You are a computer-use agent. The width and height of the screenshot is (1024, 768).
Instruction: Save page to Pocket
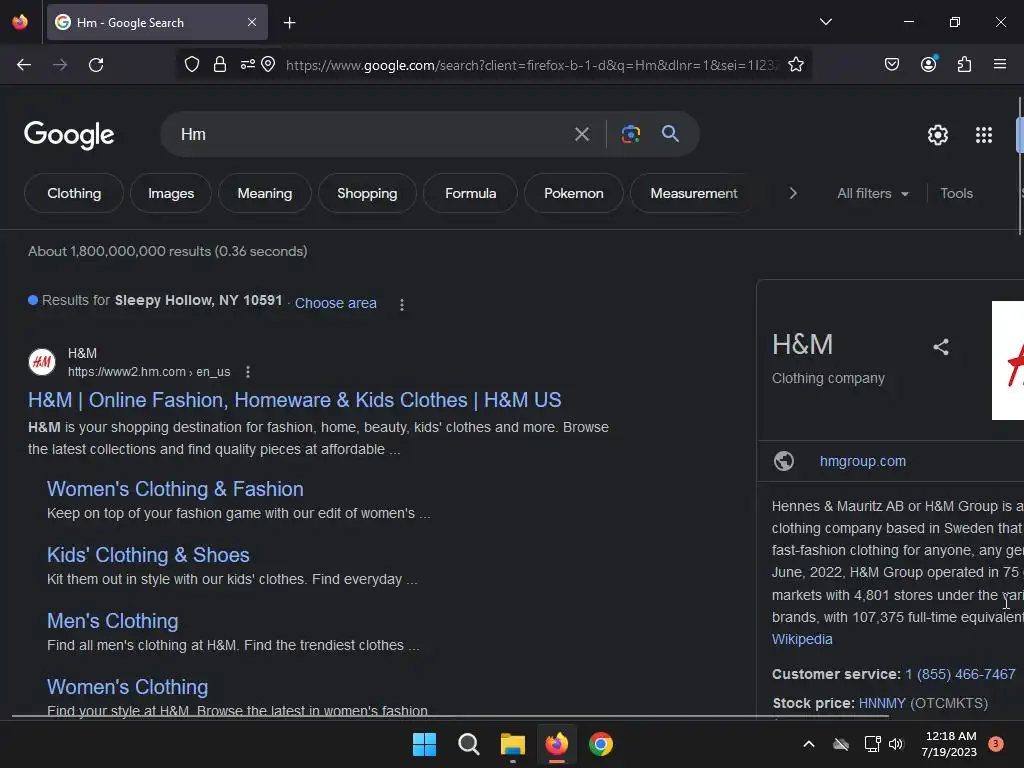pos(891,65)
